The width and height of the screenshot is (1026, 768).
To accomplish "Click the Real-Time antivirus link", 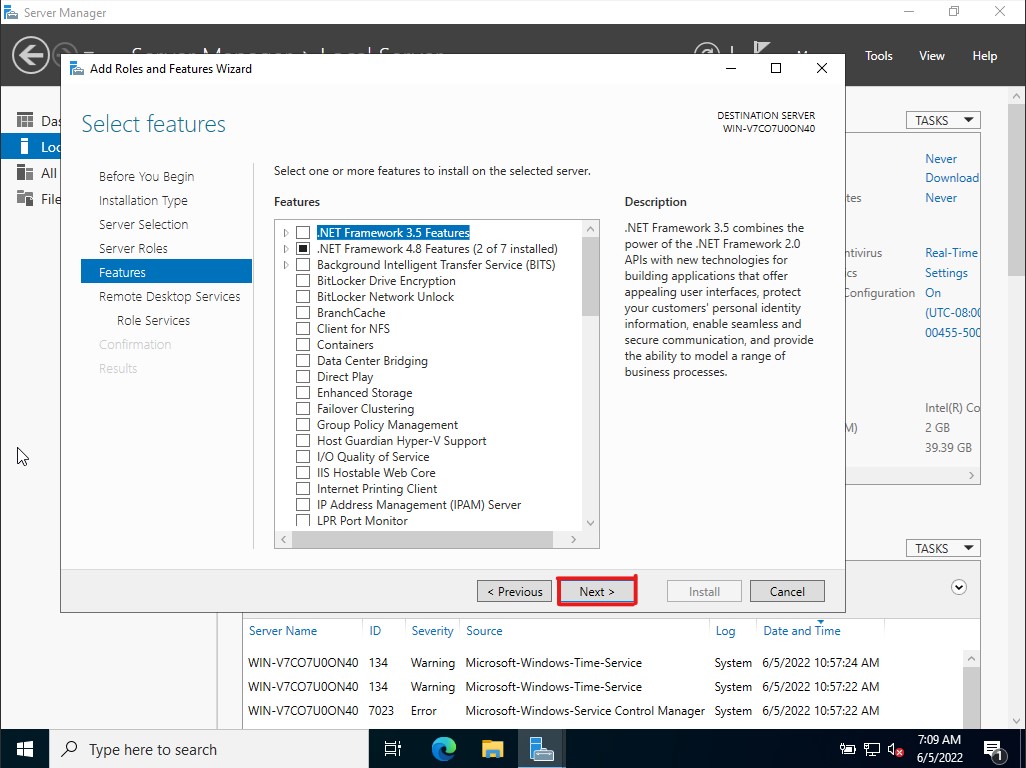I will click(x=951, y=253).
